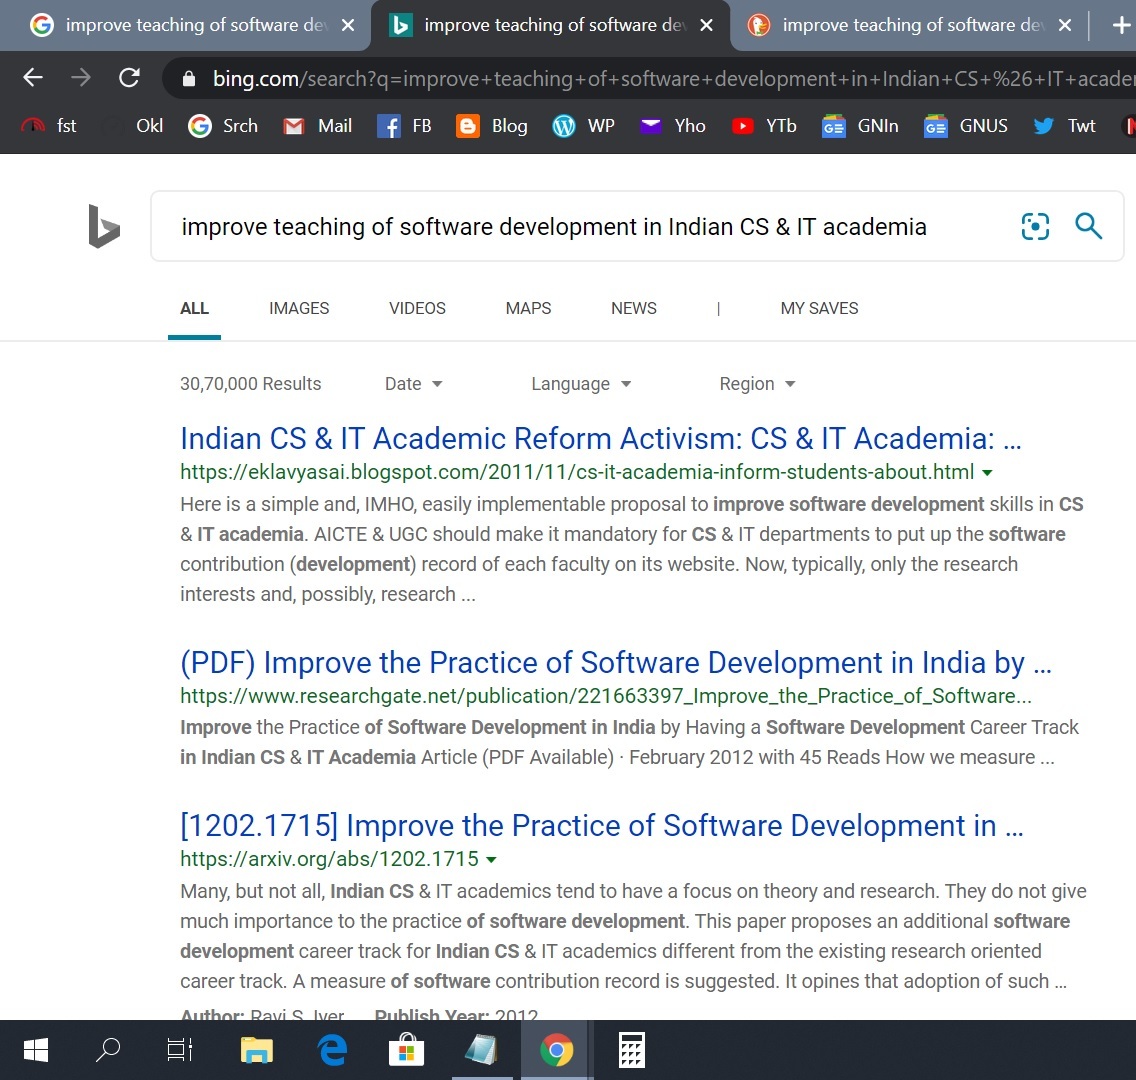Open the FB Facebook bookmark
This screenshot has width=1136, height=1080.
pyautogui.click(x=404, y=126)
